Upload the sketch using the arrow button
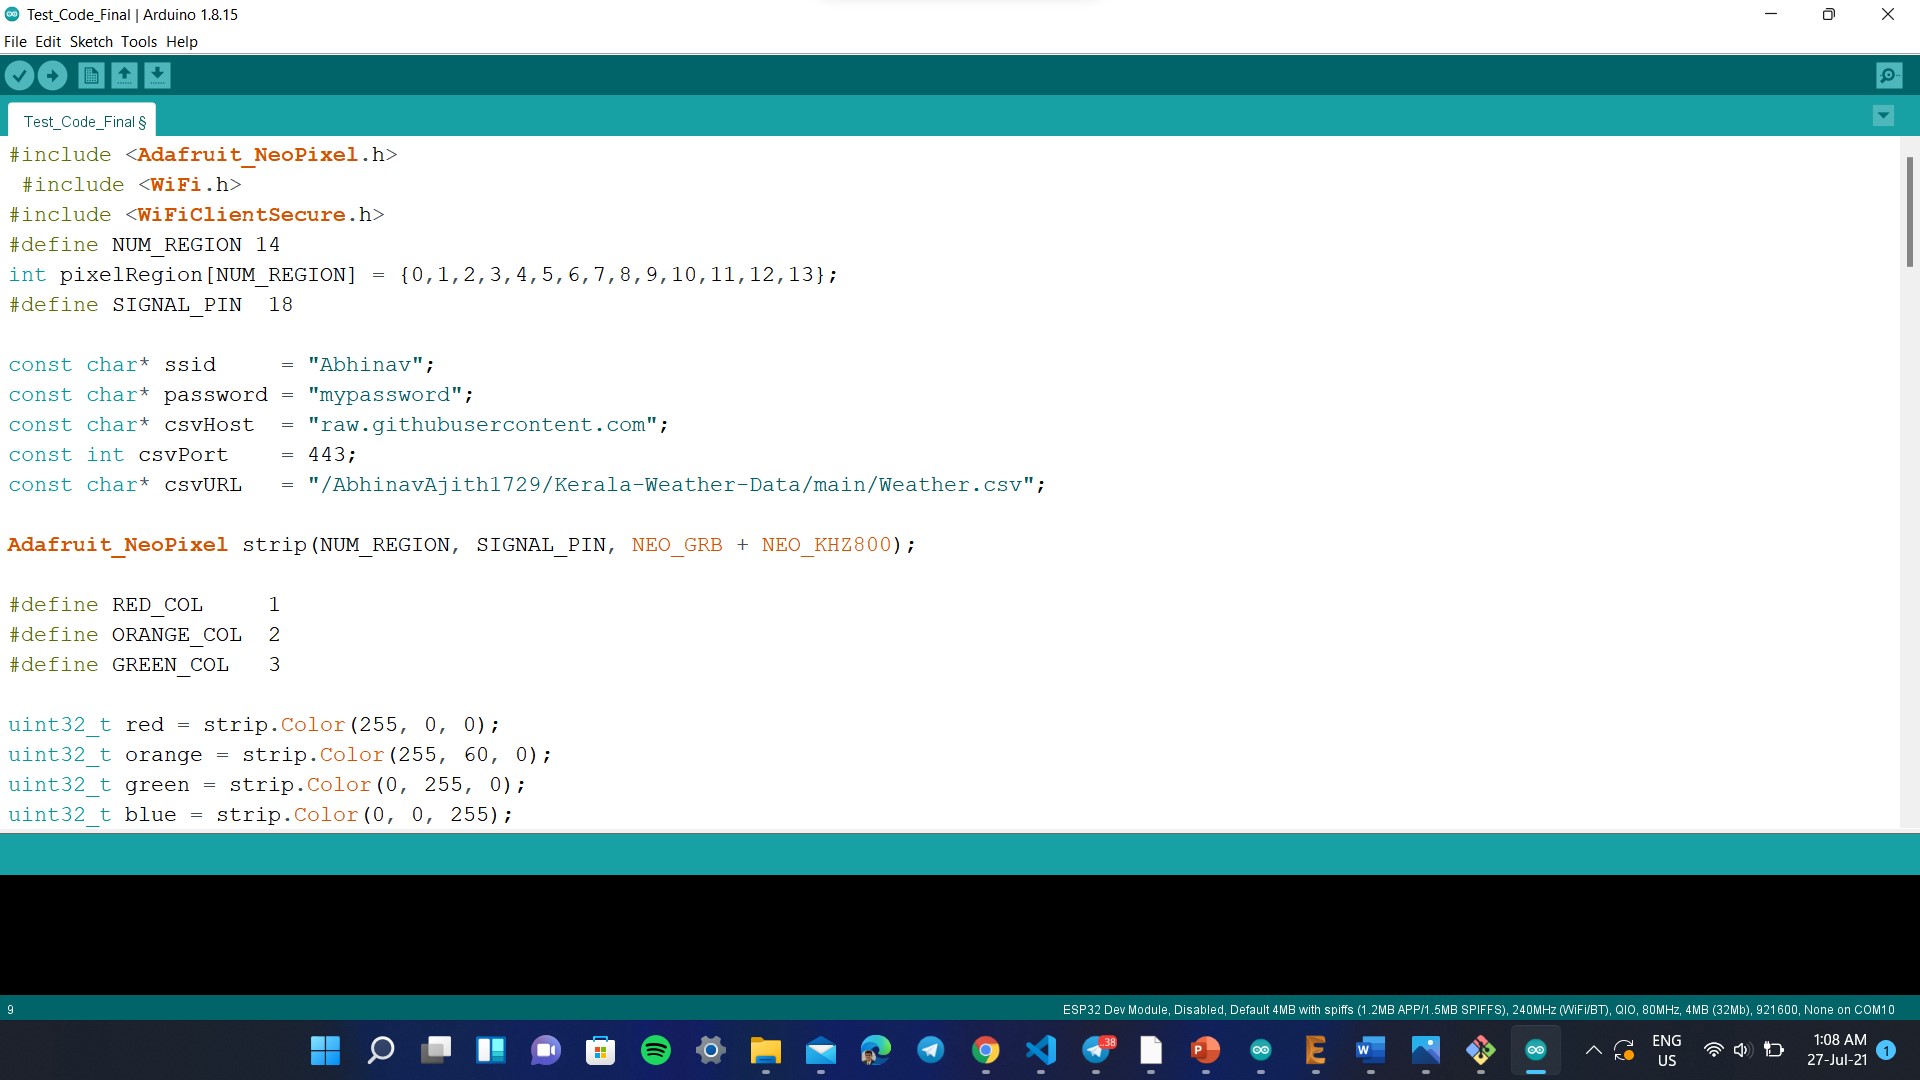 [52, 75]
